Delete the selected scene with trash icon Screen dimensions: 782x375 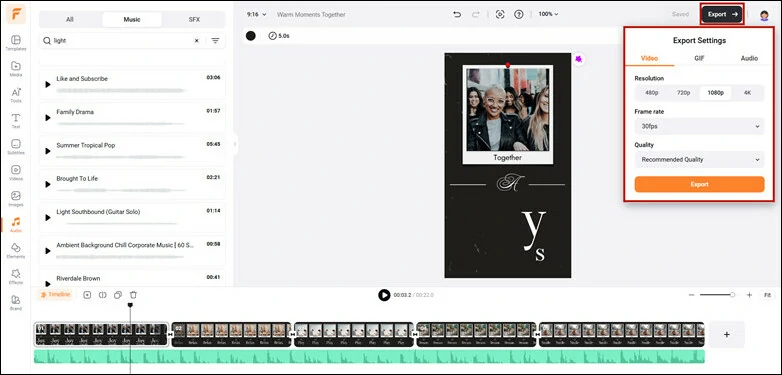133,295
